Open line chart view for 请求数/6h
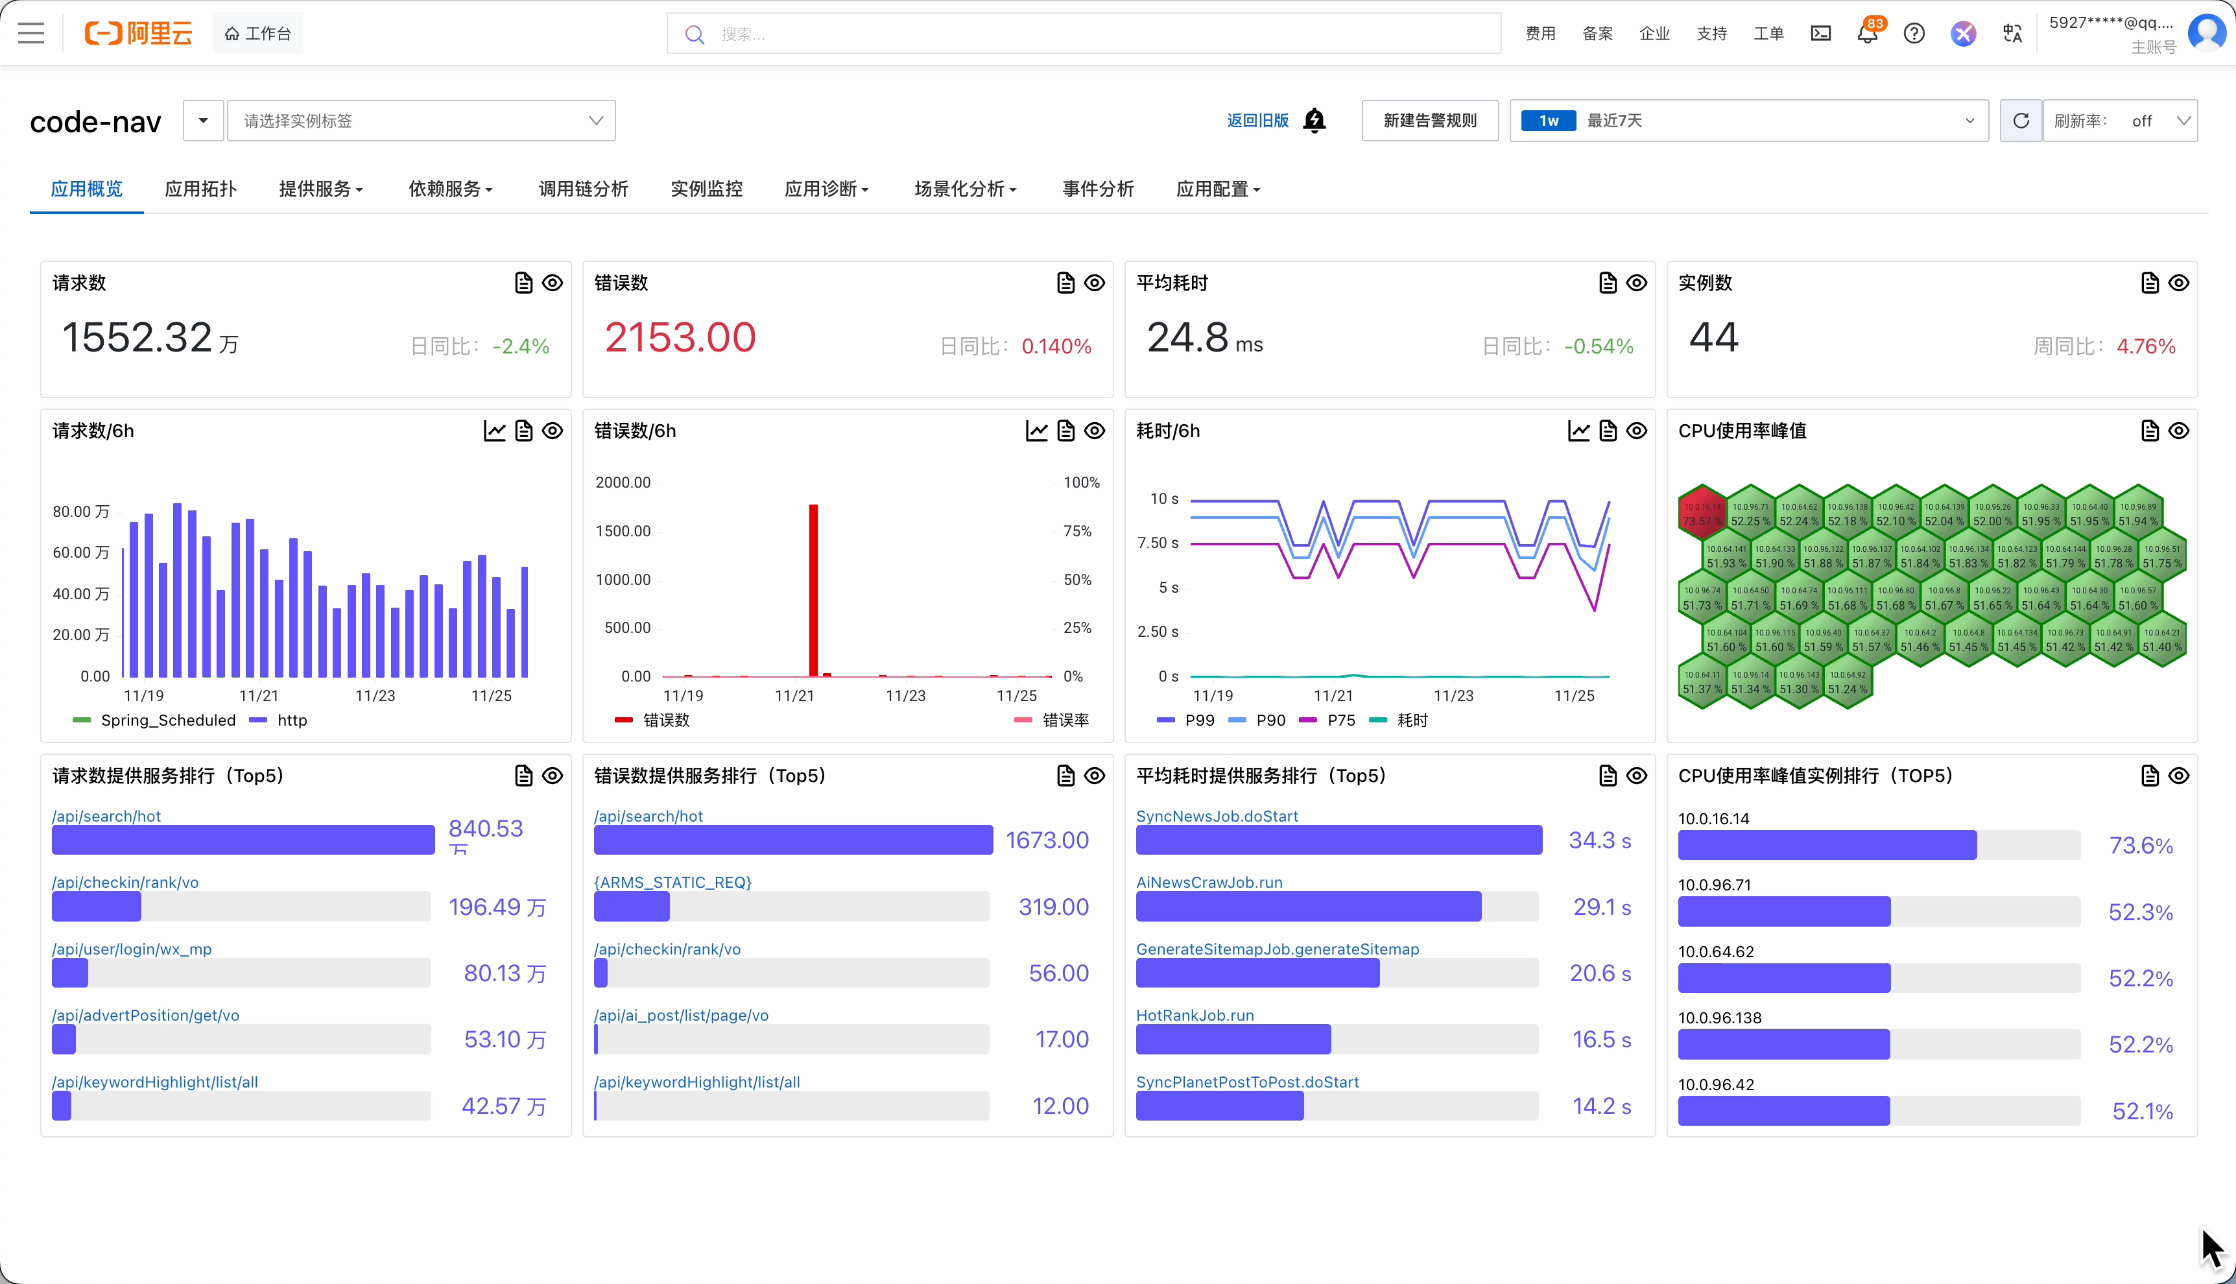Image resolution: width=2236 pixels, height=1284 pixels. [x=494, y=431]
